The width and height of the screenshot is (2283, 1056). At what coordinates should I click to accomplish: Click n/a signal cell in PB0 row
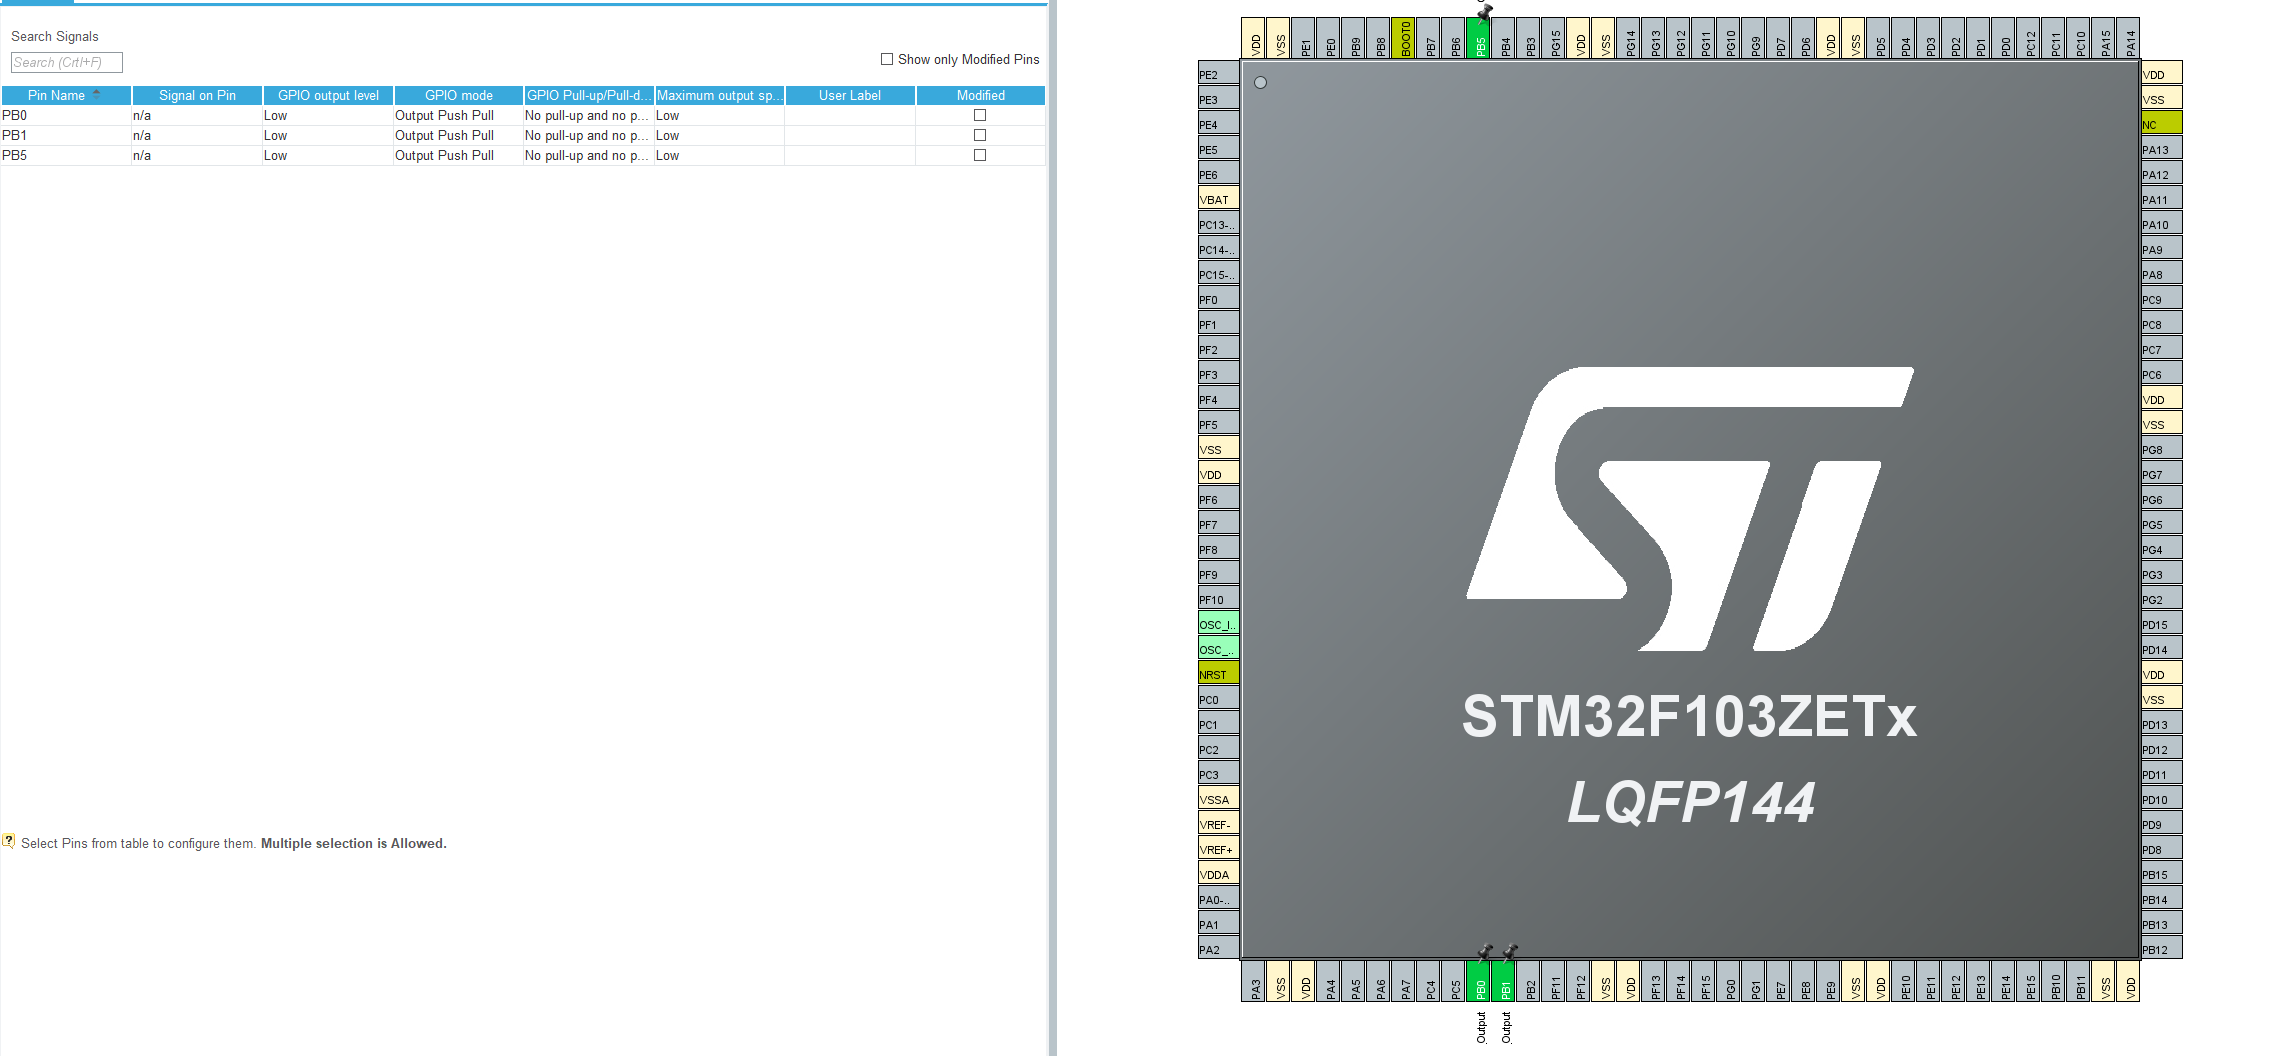coord(197,115)
